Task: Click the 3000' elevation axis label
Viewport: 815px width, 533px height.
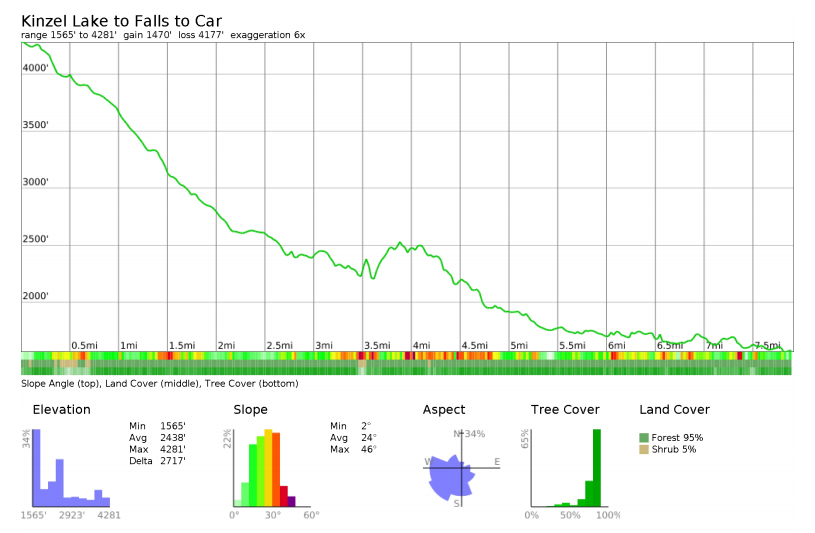Action: coord(36,183)
